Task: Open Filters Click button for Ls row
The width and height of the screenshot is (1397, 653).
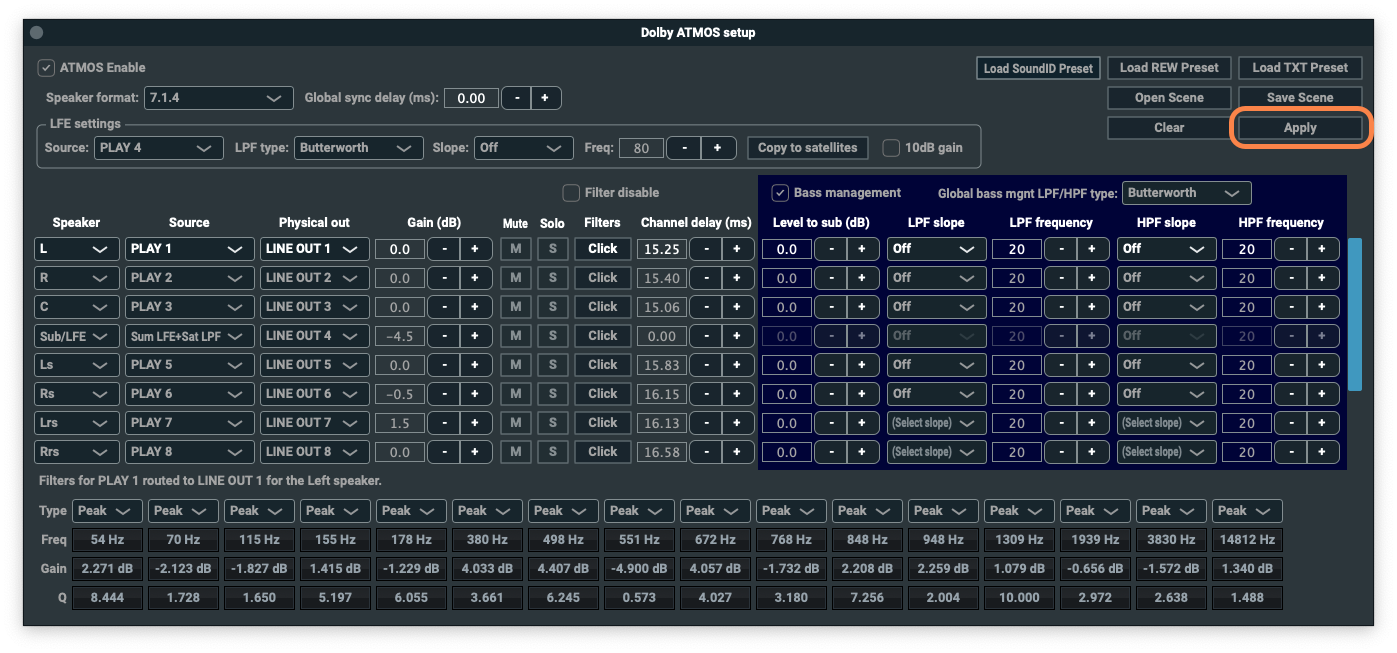Action: [603, 365]
